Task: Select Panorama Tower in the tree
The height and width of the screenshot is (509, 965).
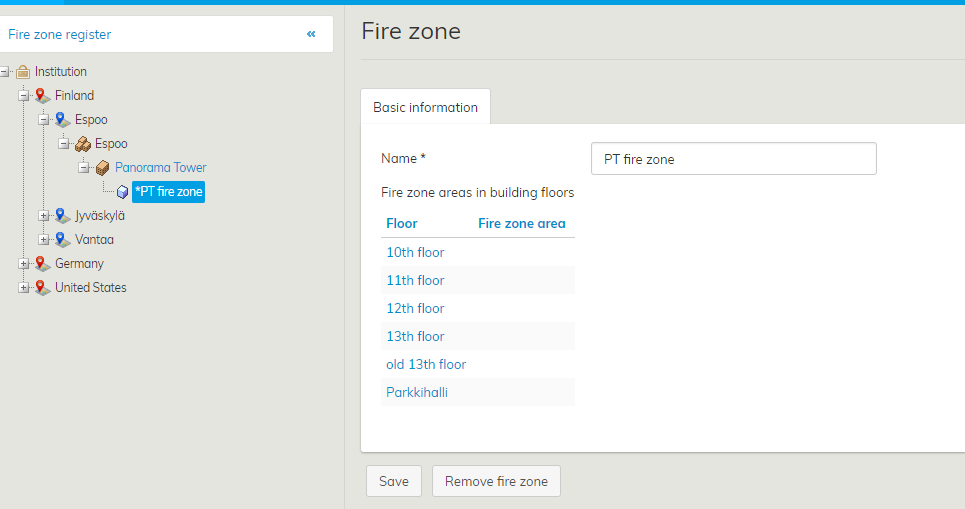Action: click(160, 168)
